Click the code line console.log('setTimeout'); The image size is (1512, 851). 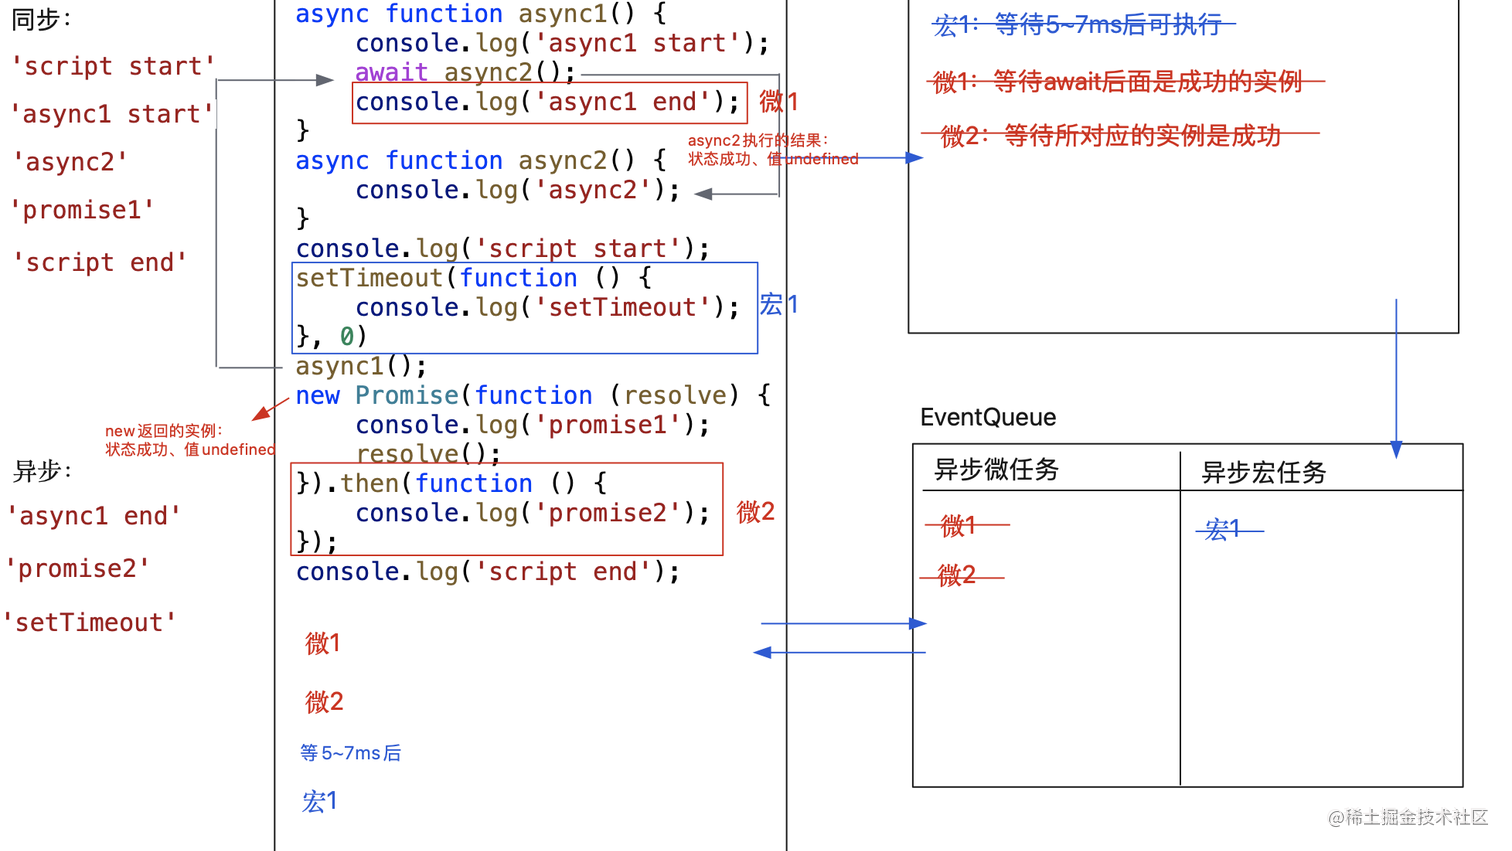pyautogui.click(x=547, y=307)
